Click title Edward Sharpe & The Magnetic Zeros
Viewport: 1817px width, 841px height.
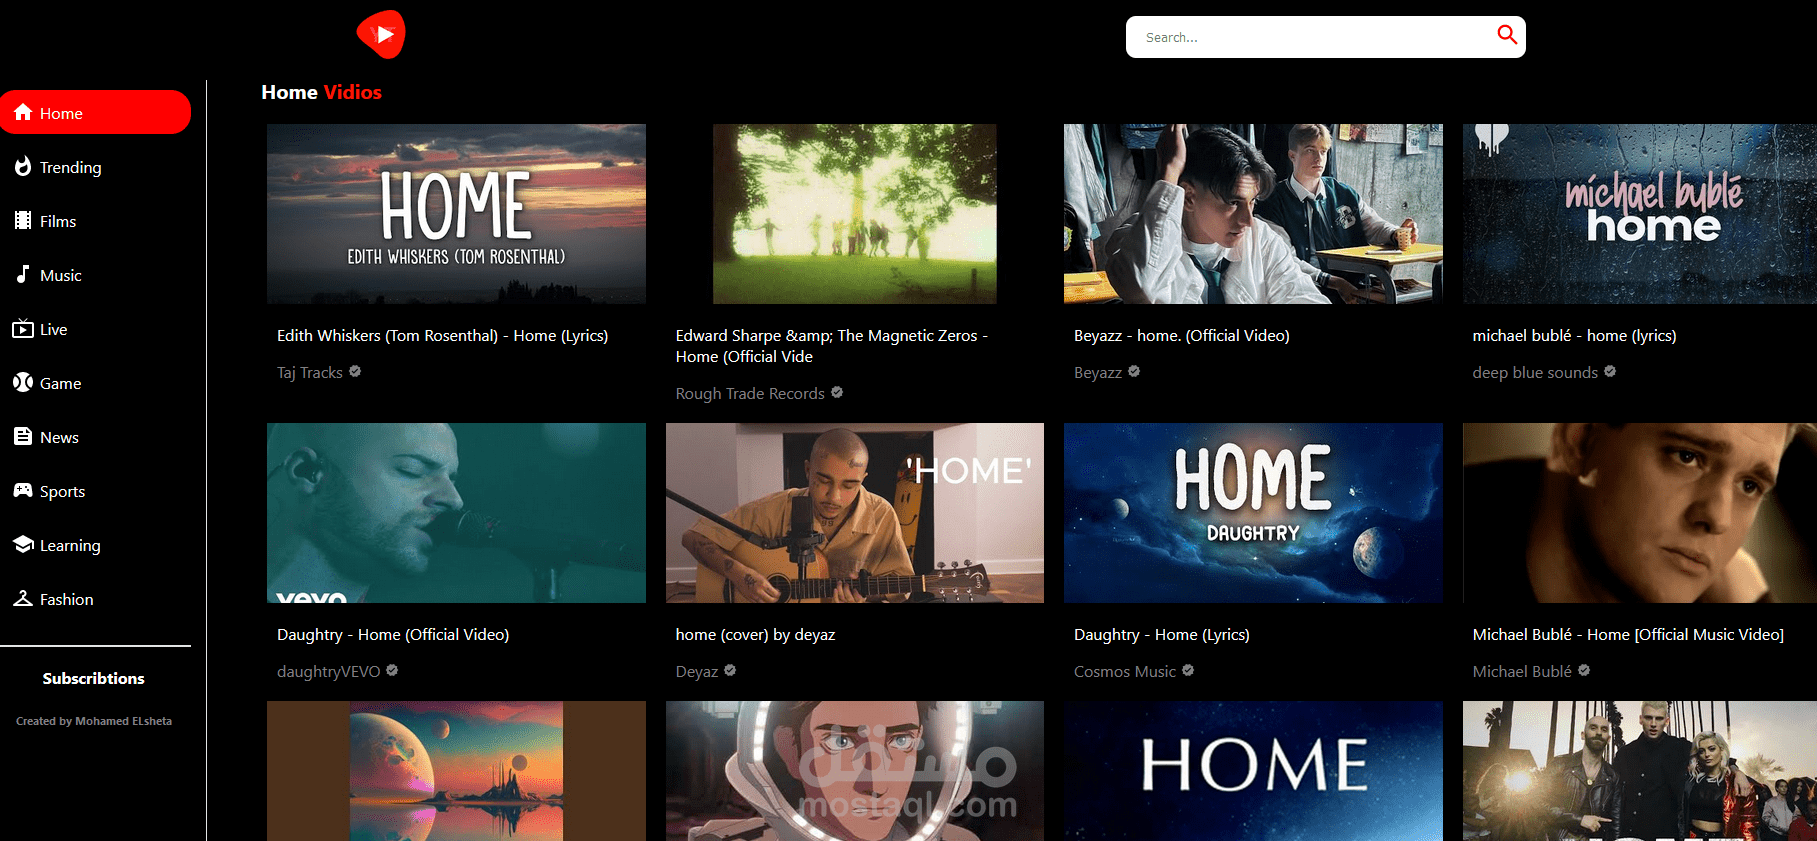tap(831, 346)
